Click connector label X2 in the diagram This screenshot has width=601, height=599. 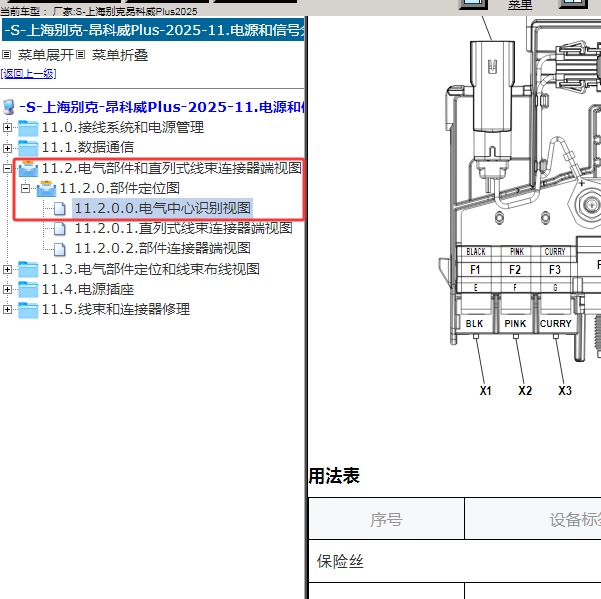pos(525,391)
